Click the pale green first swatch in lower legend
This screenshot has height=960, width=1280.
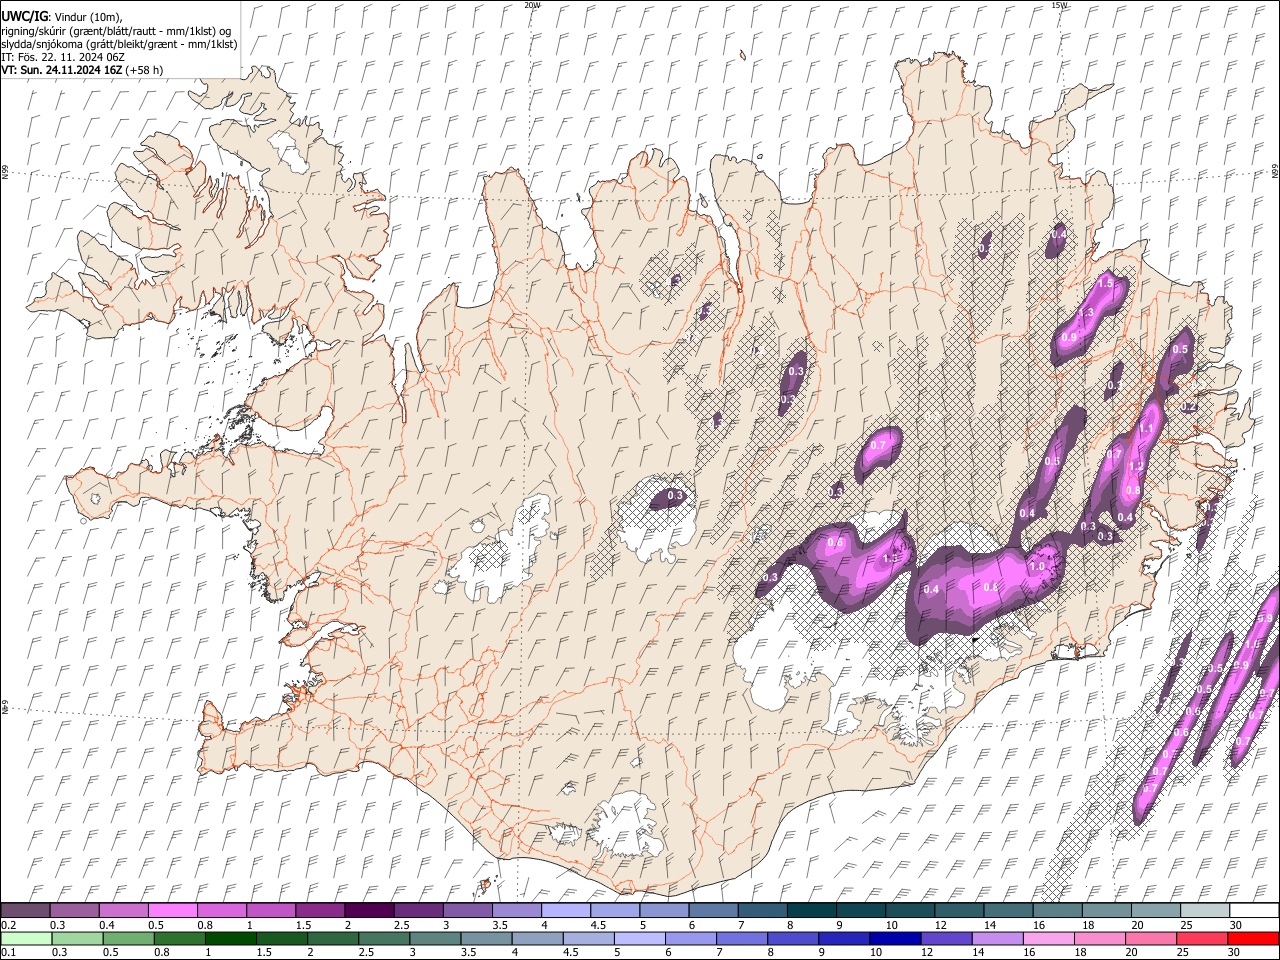(26, 939)
